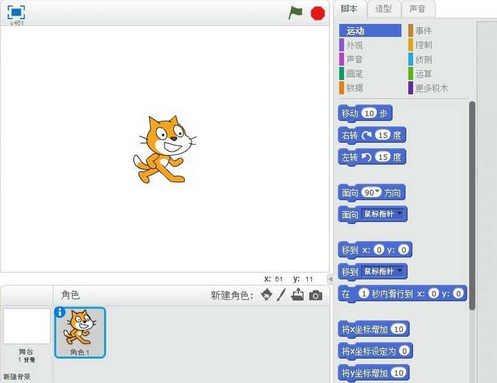Click the 10 field in 移动 步 block
Screen dimensions: 497x383
coord(369,113)
